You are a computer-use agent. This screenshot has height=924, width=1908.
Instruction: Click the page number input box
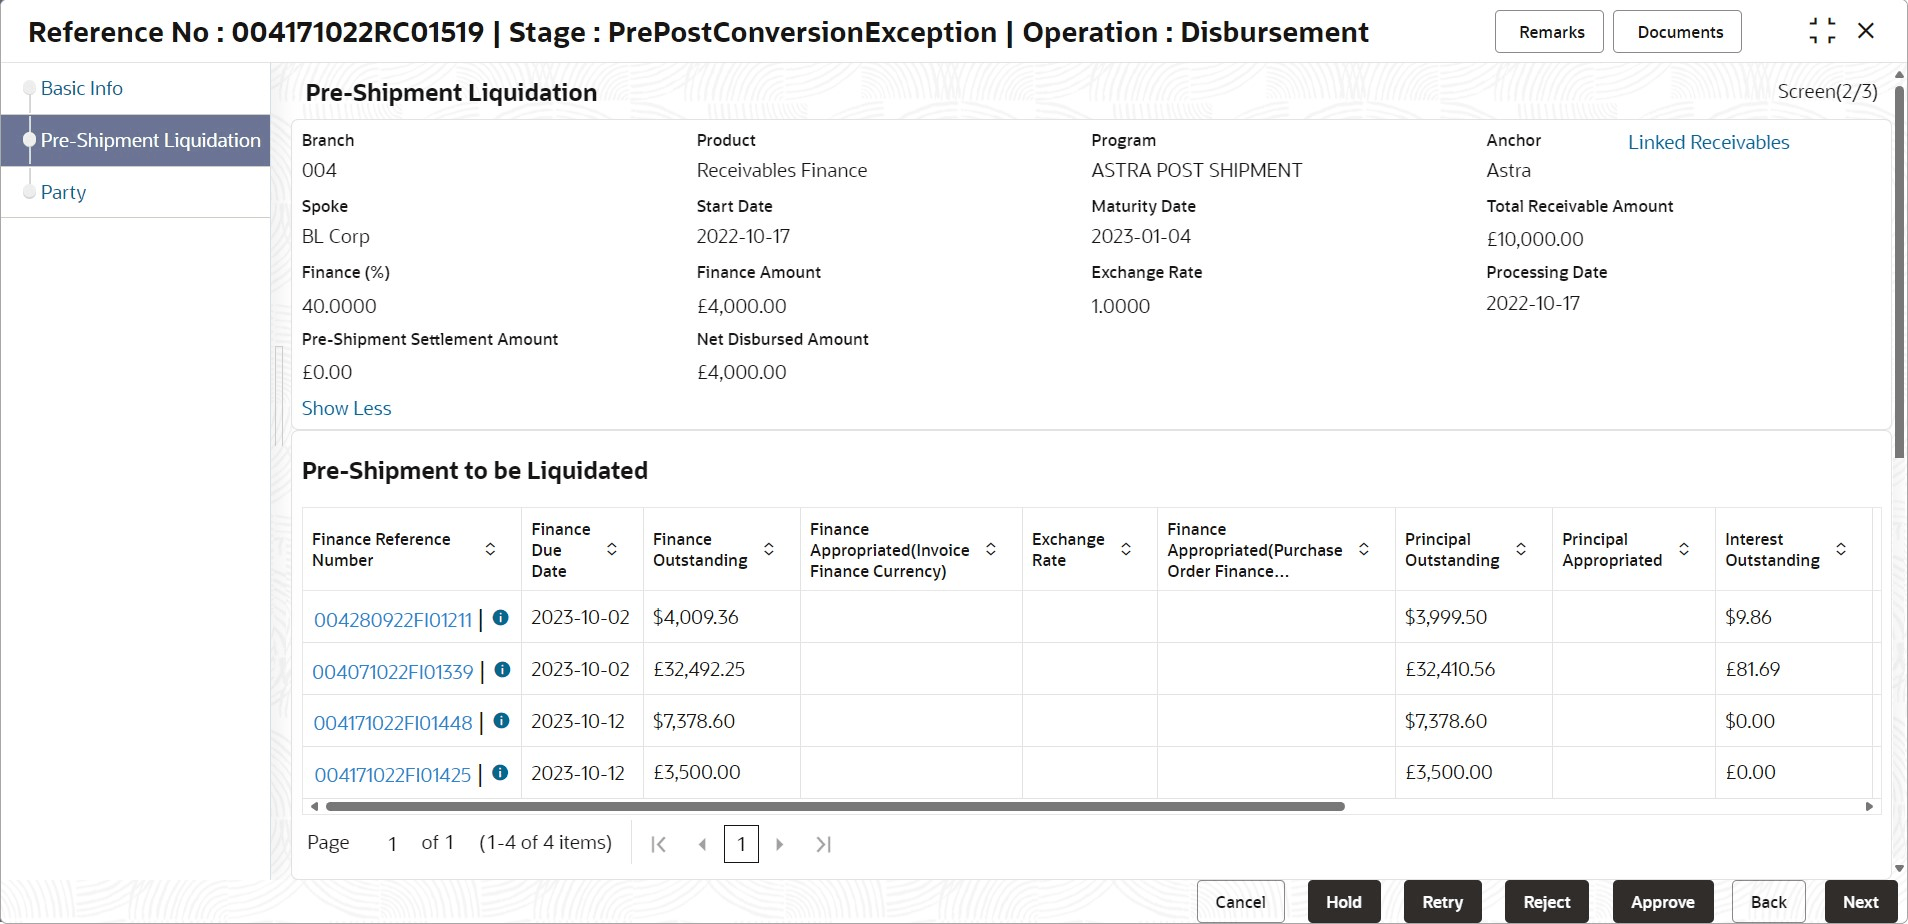pyautogui.click(x=741, y=844)
